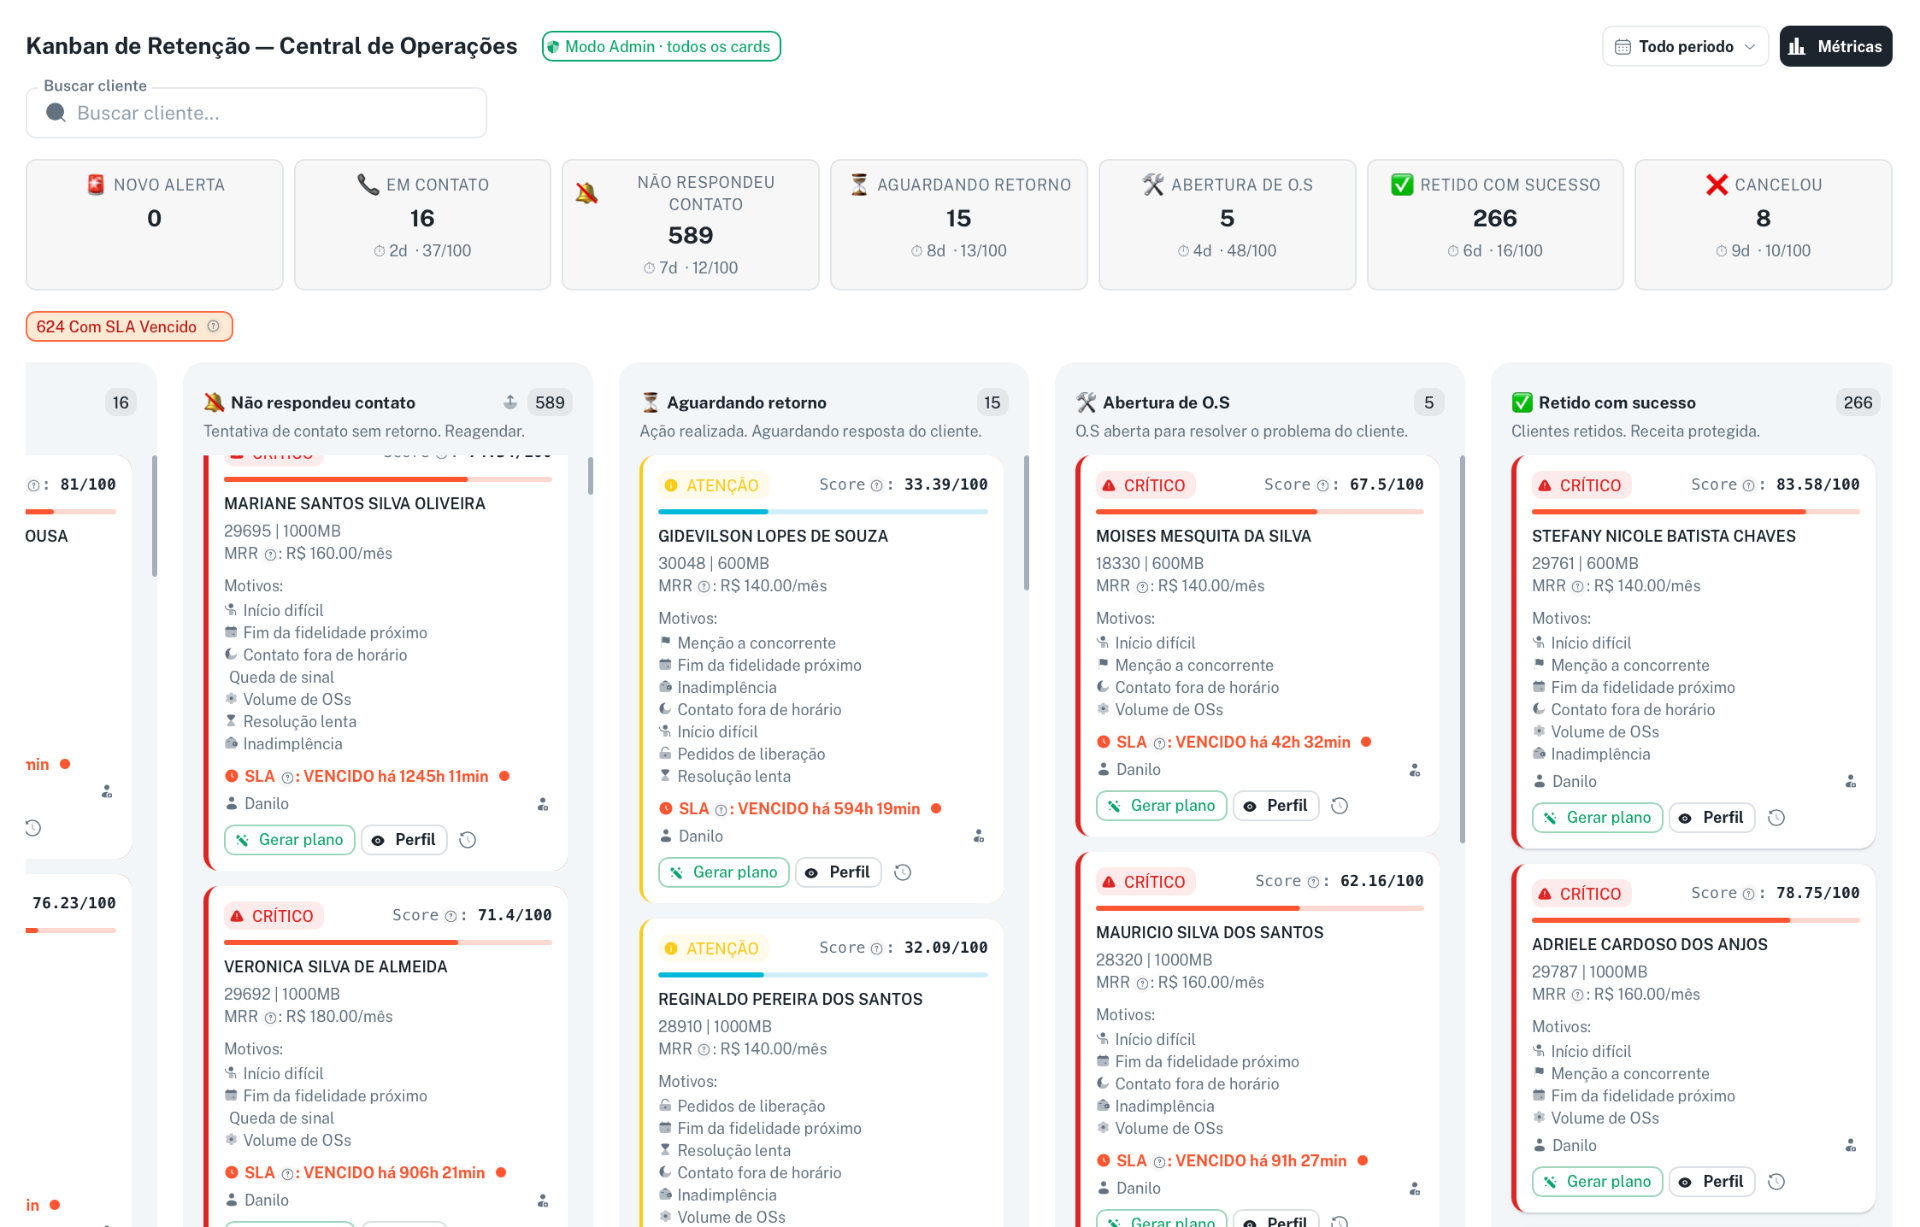Click SLA info icon on Mauricio Silva card
Viewport: 1920px width, 1227px height.
click(x=1160, y=1161)
